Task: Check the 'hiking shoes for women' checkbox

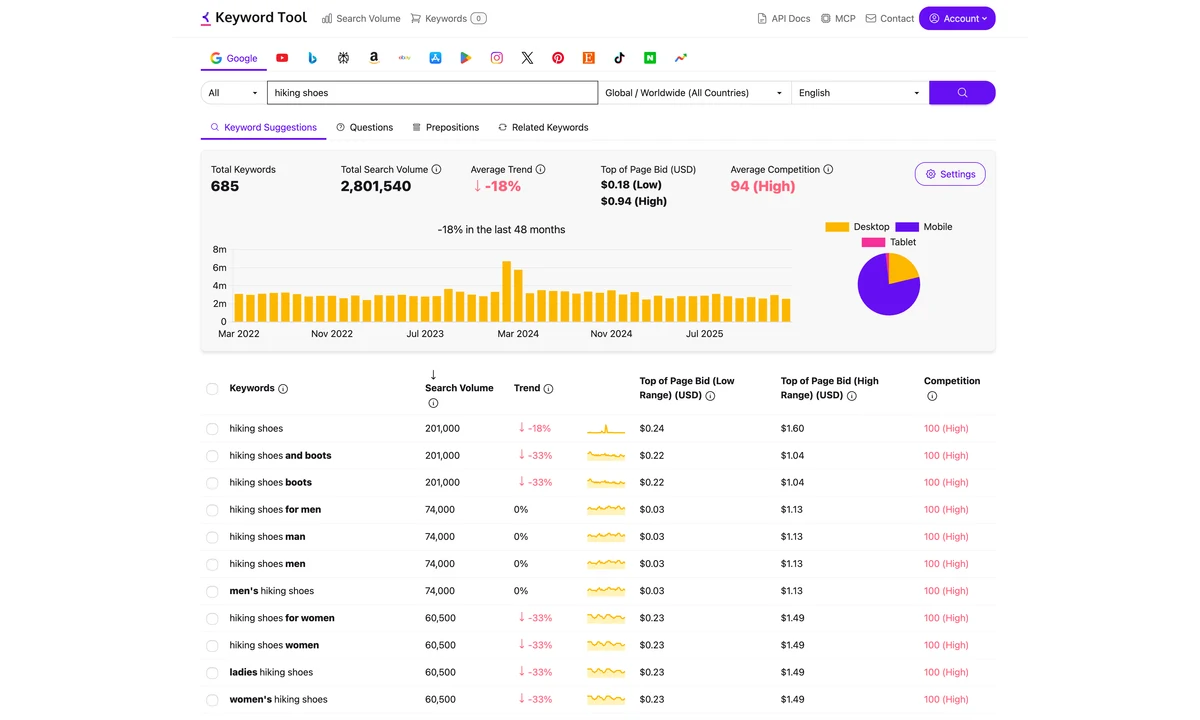Action: [212, 618]
